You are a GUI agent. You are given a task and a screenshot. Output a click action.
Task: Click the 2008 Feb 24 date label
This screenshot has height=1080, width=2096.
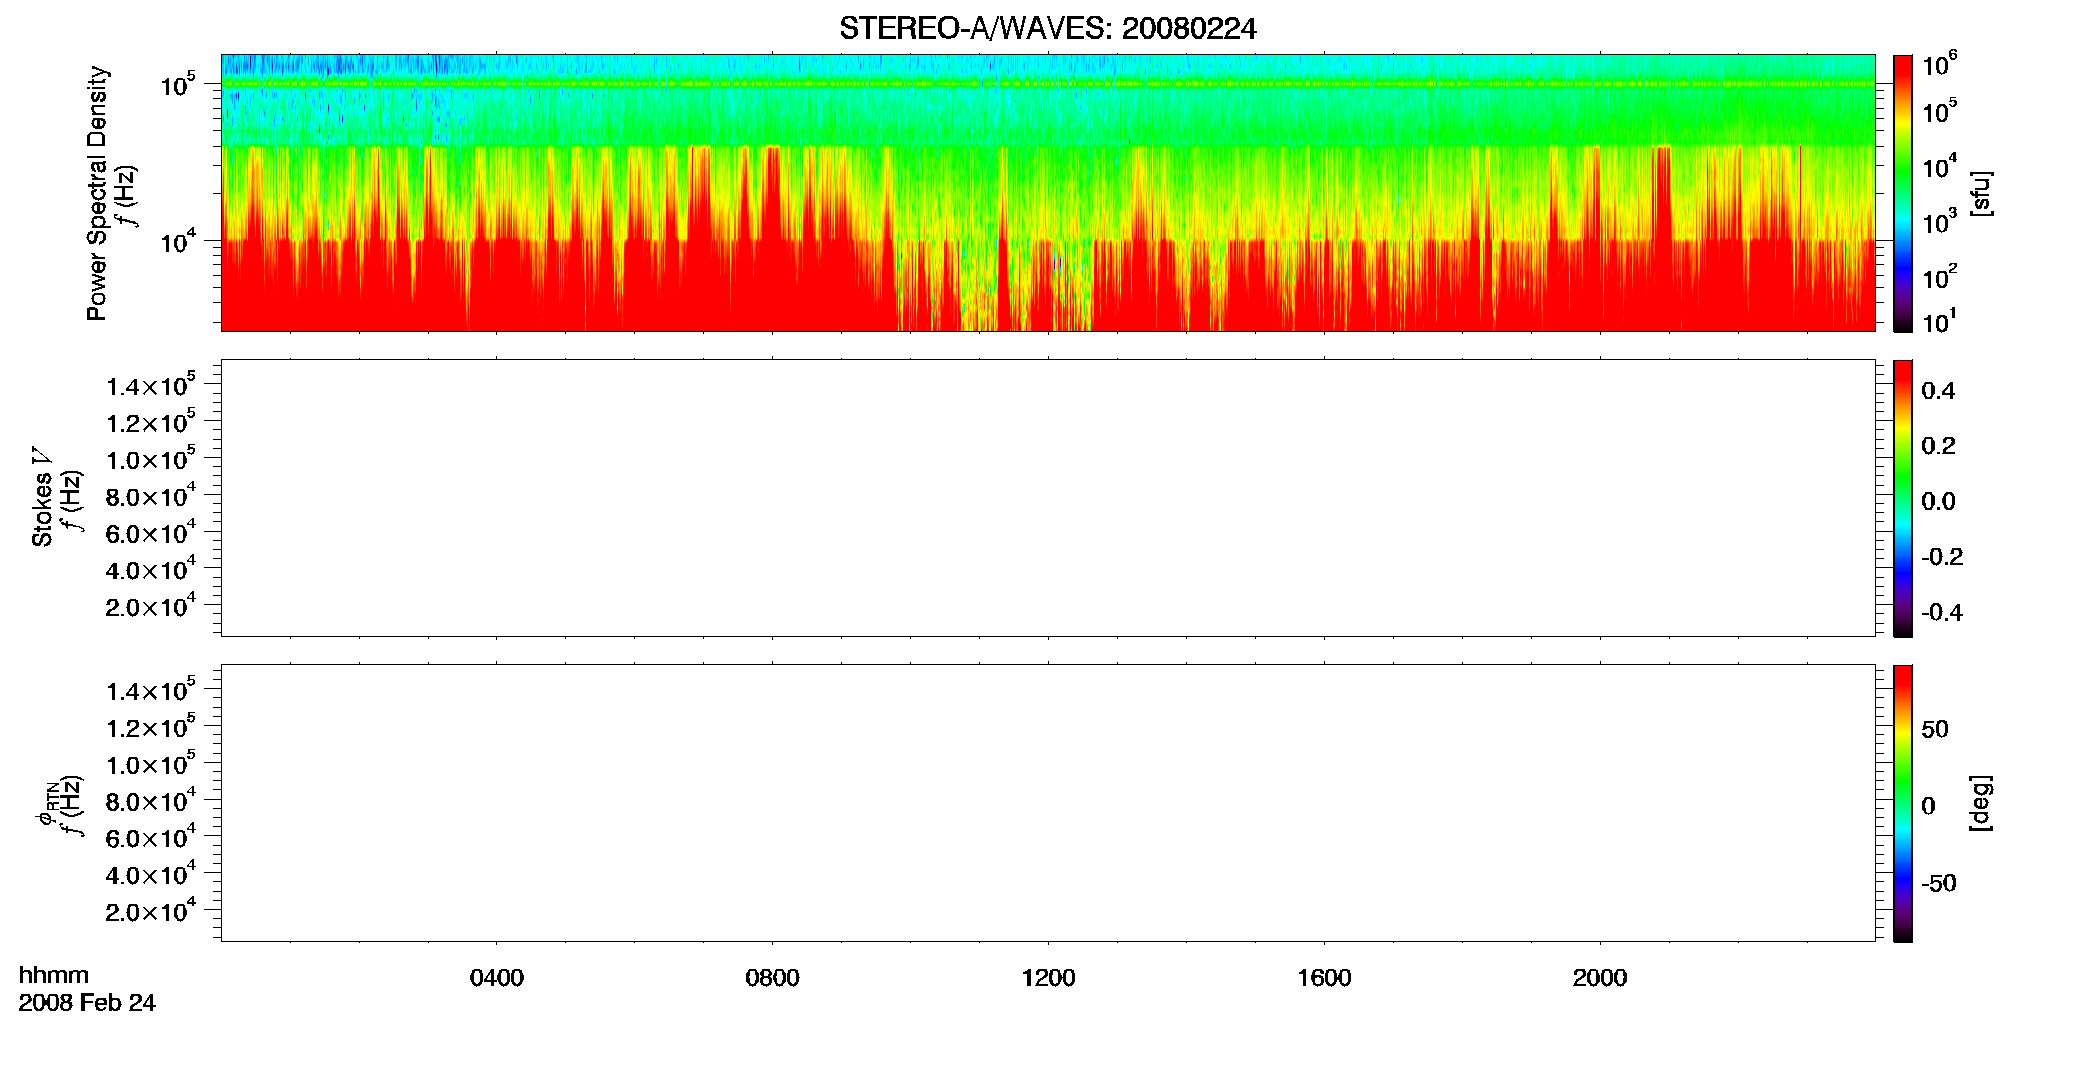[x=87, y=1003]
